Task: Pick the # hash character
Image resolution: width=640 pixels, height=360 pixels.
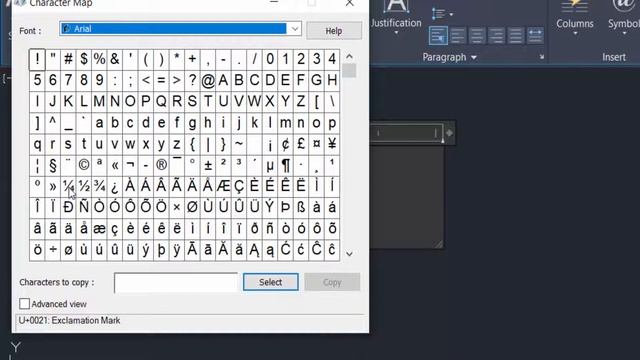Action: click(68, 59)
